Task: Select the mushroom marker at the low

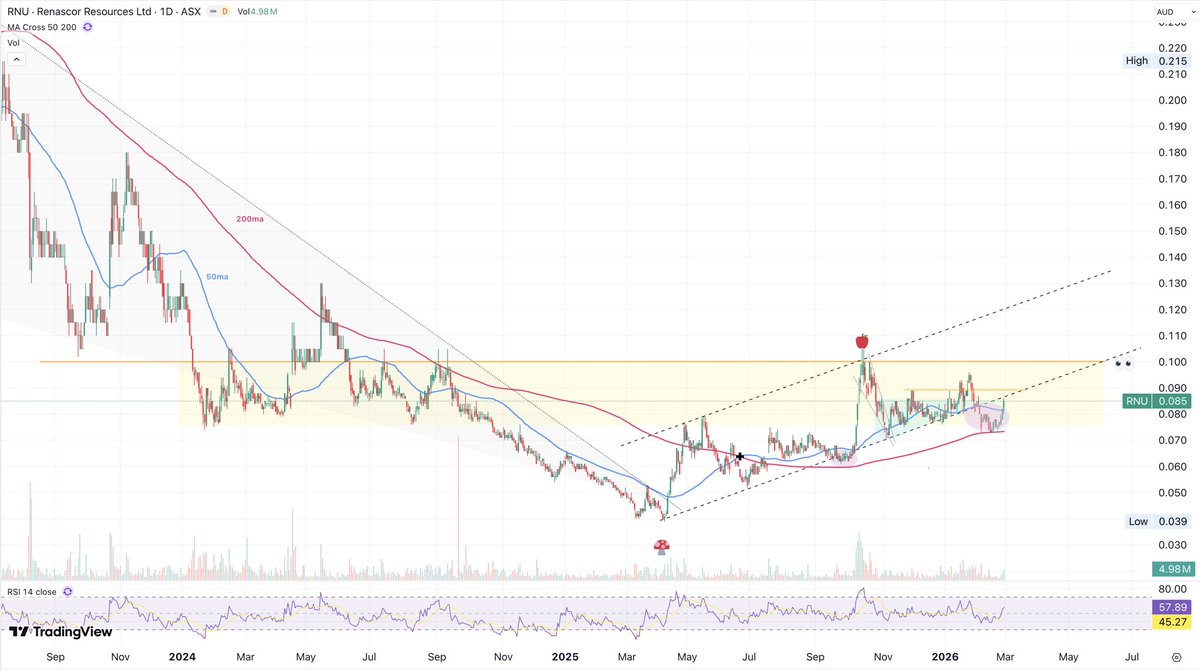Action: (x=661, y=547)
